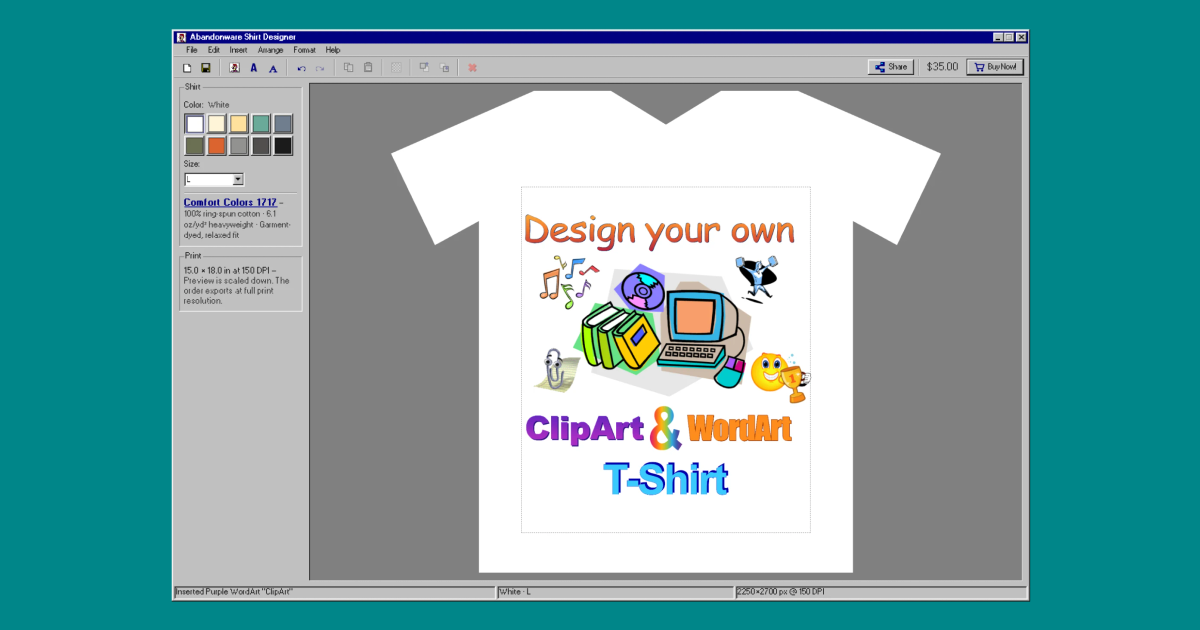1200x630 pixels.
Task: Select the blue T-Shirt WordArt text
Action: pyautogui.click(x=665, y=479)
